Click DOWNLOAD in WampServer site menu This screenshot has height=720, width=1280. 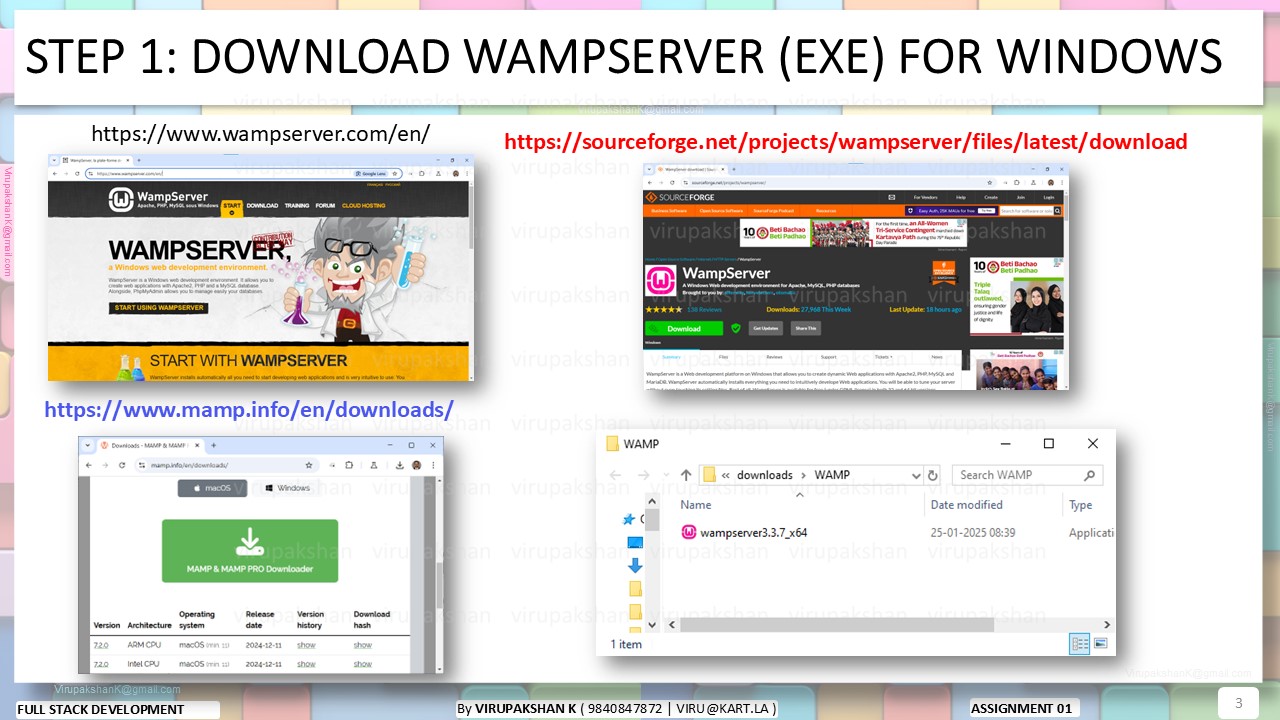tap(262, 205)
